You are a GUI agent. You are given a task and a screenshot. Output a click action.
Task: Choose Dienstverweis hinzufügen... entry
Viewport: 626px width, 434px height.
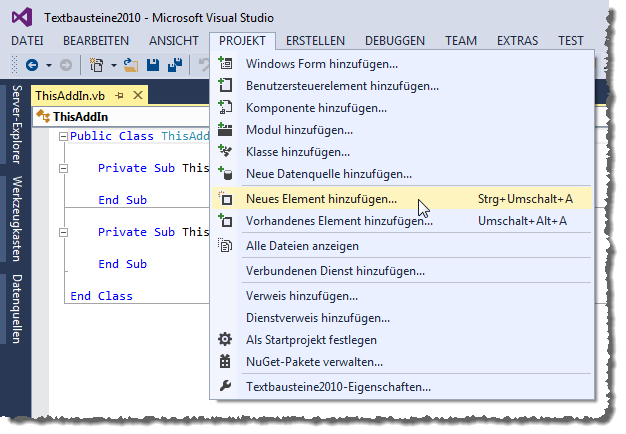pos(402,318)
